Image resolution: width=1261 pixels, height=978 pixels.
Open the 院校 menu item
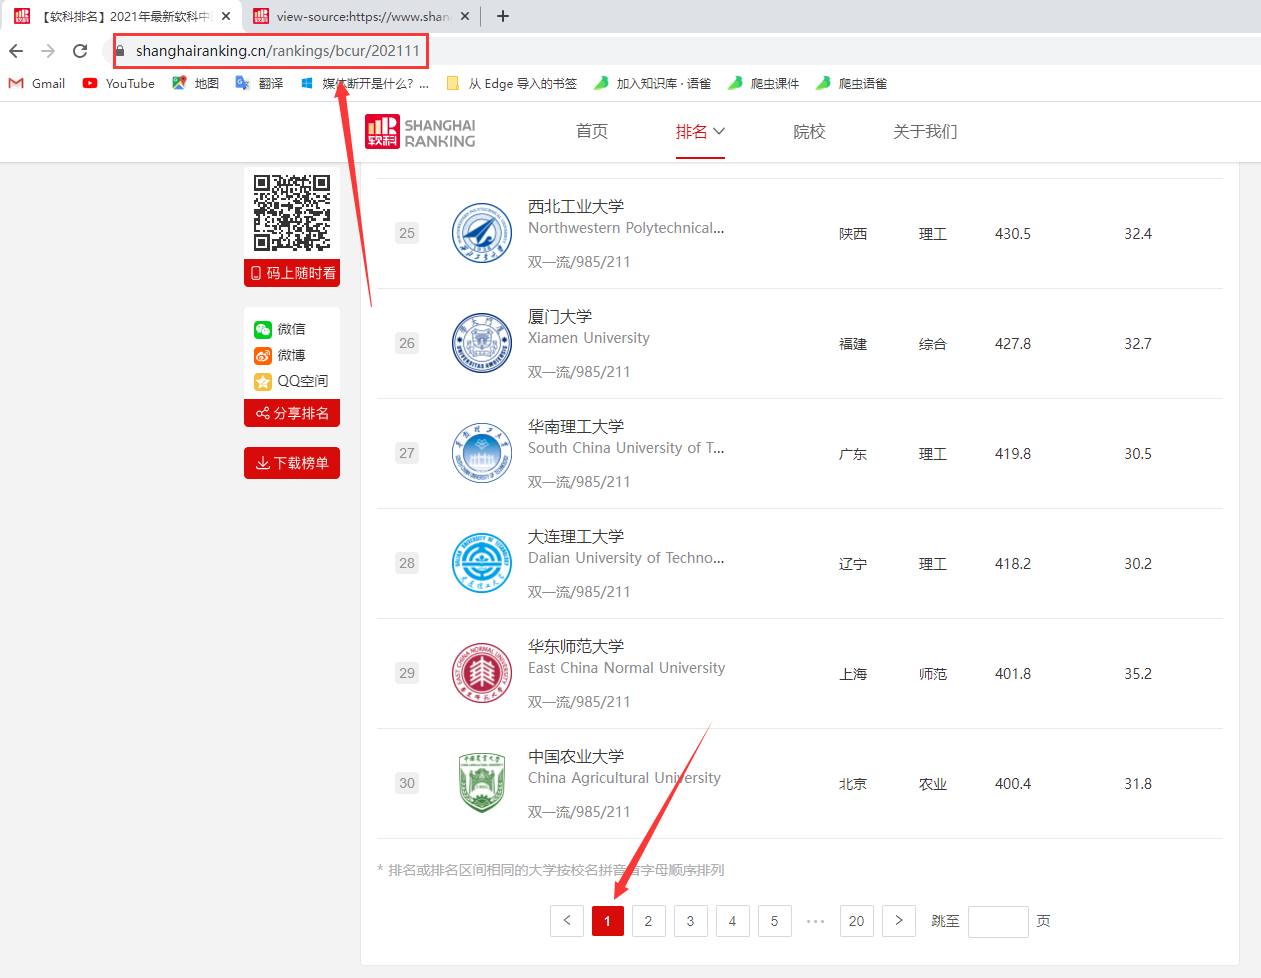[x=809, y=132]
